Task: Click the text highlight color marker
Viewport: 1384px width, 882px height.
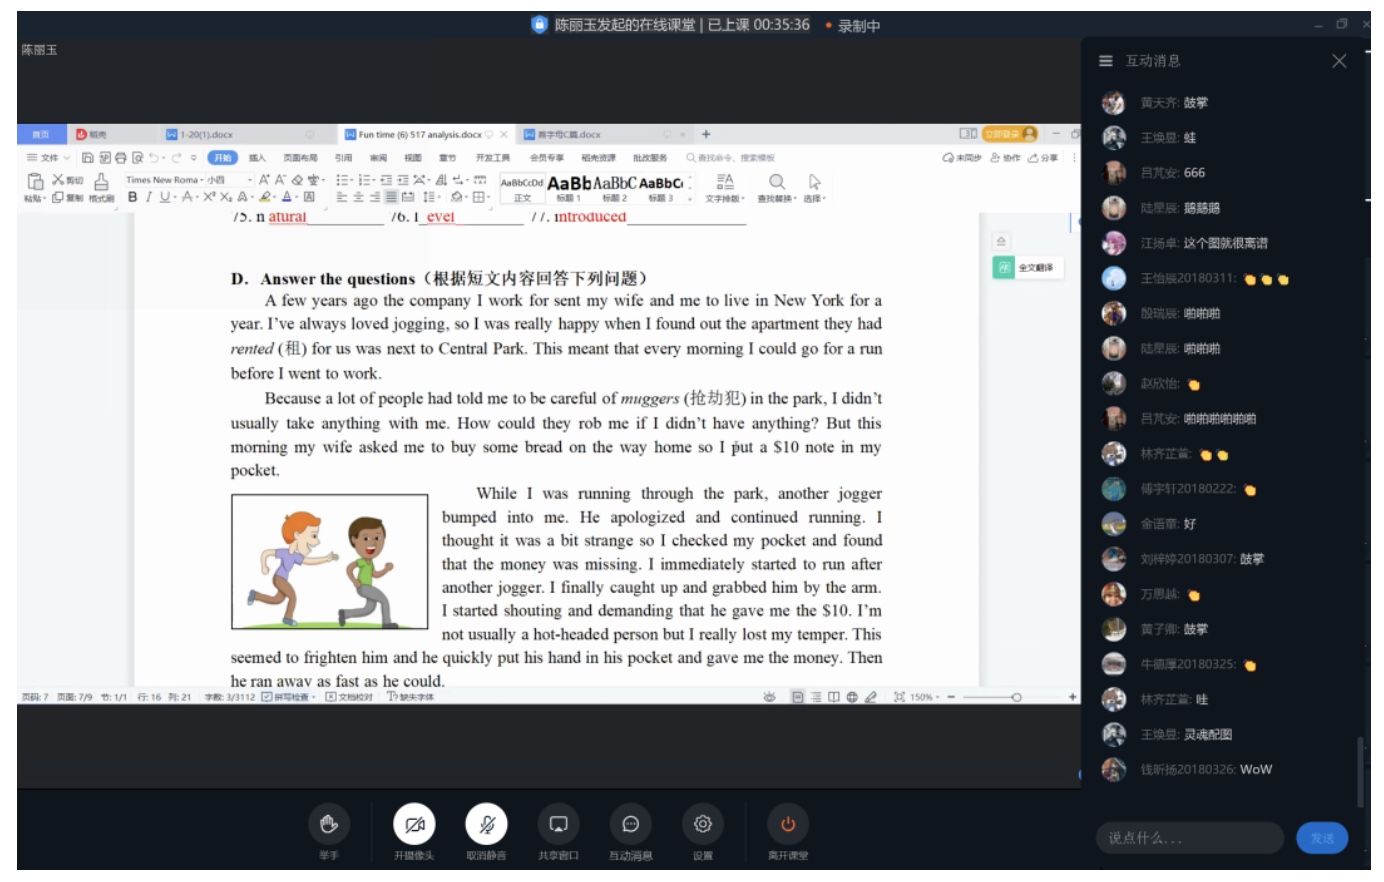Action: (265, 197)
